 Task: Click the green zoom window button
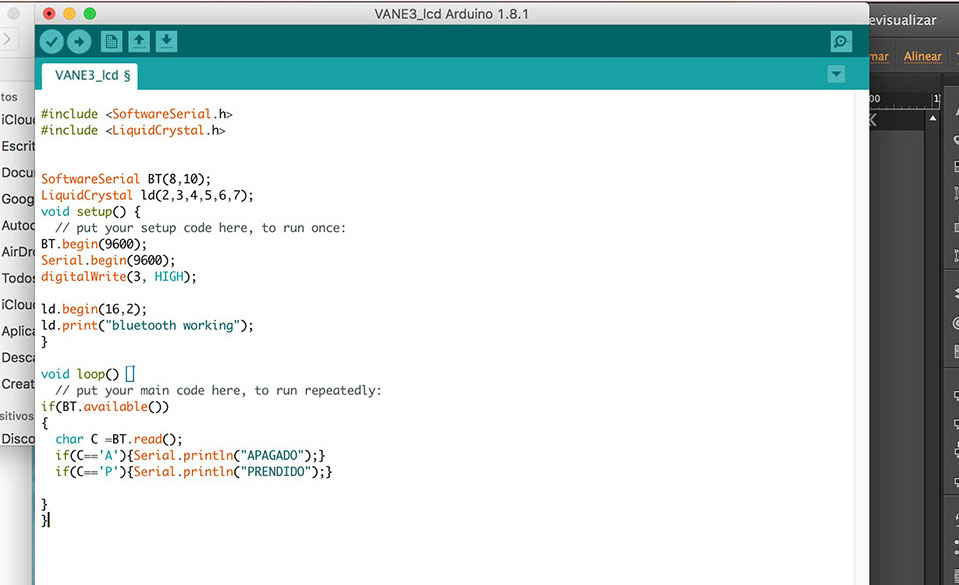click(89, 14)
